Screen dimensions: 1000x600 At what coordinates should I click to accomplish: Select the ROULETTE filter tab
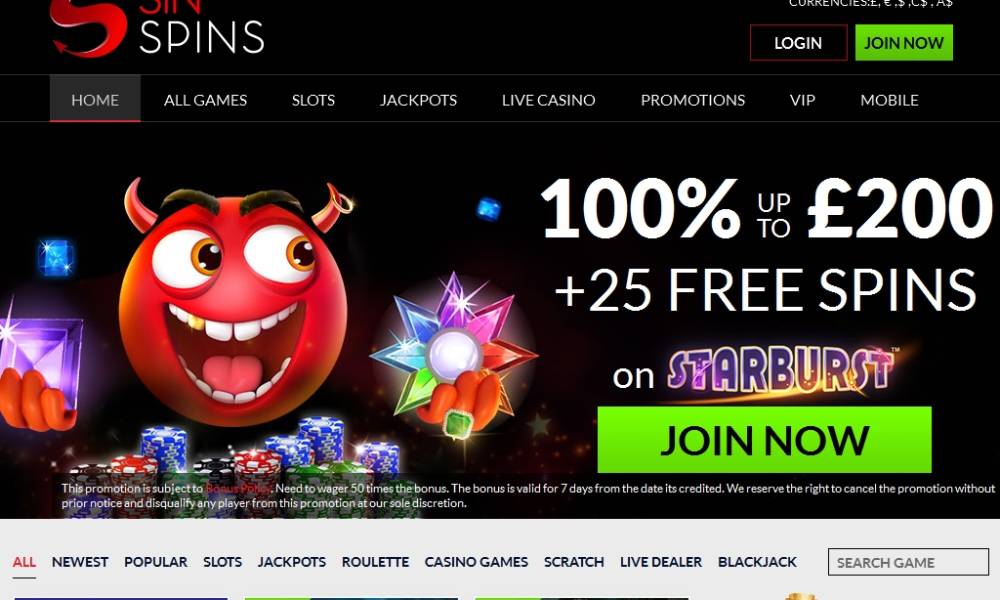pyautogui.click(x=375, y=562)
